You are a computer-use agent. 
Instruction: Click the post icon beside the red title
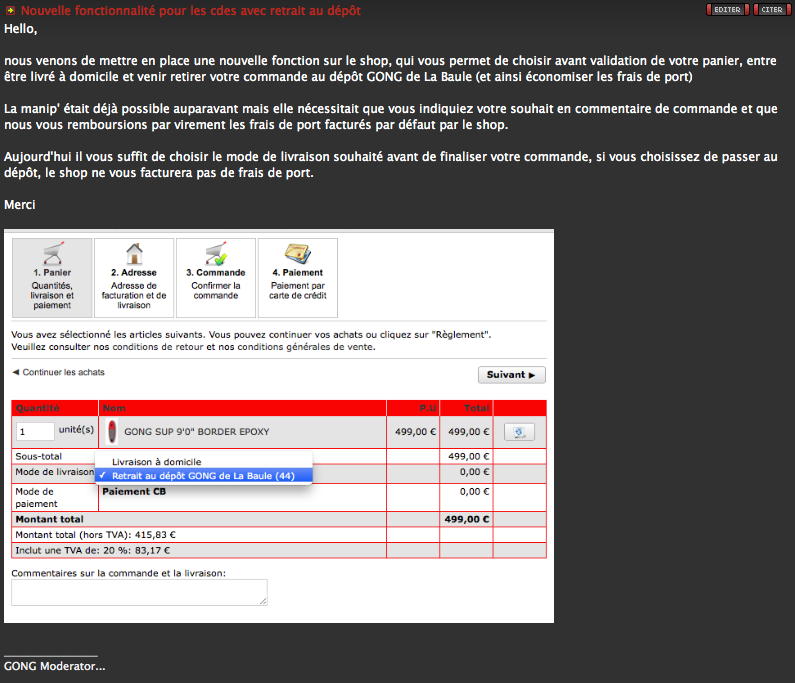10,10
